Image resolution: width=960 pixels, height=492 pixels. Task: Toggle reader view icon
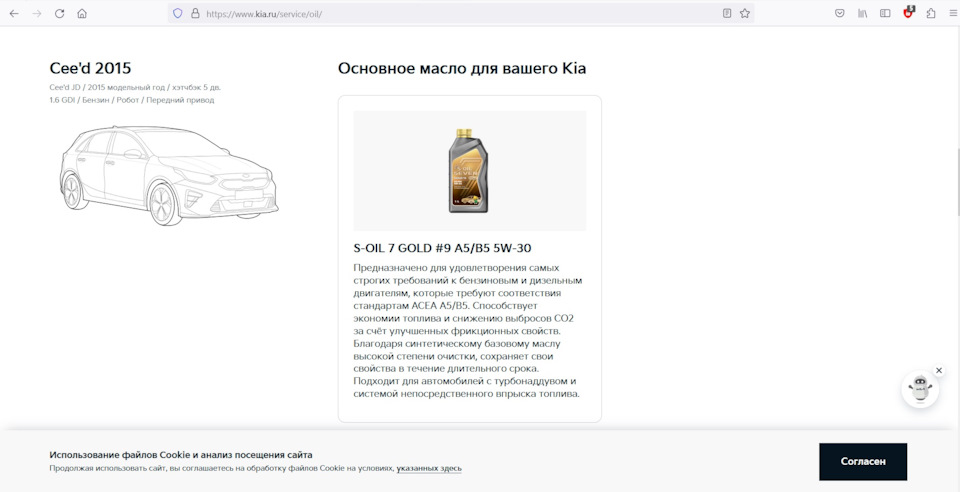[x=727, y=13]
